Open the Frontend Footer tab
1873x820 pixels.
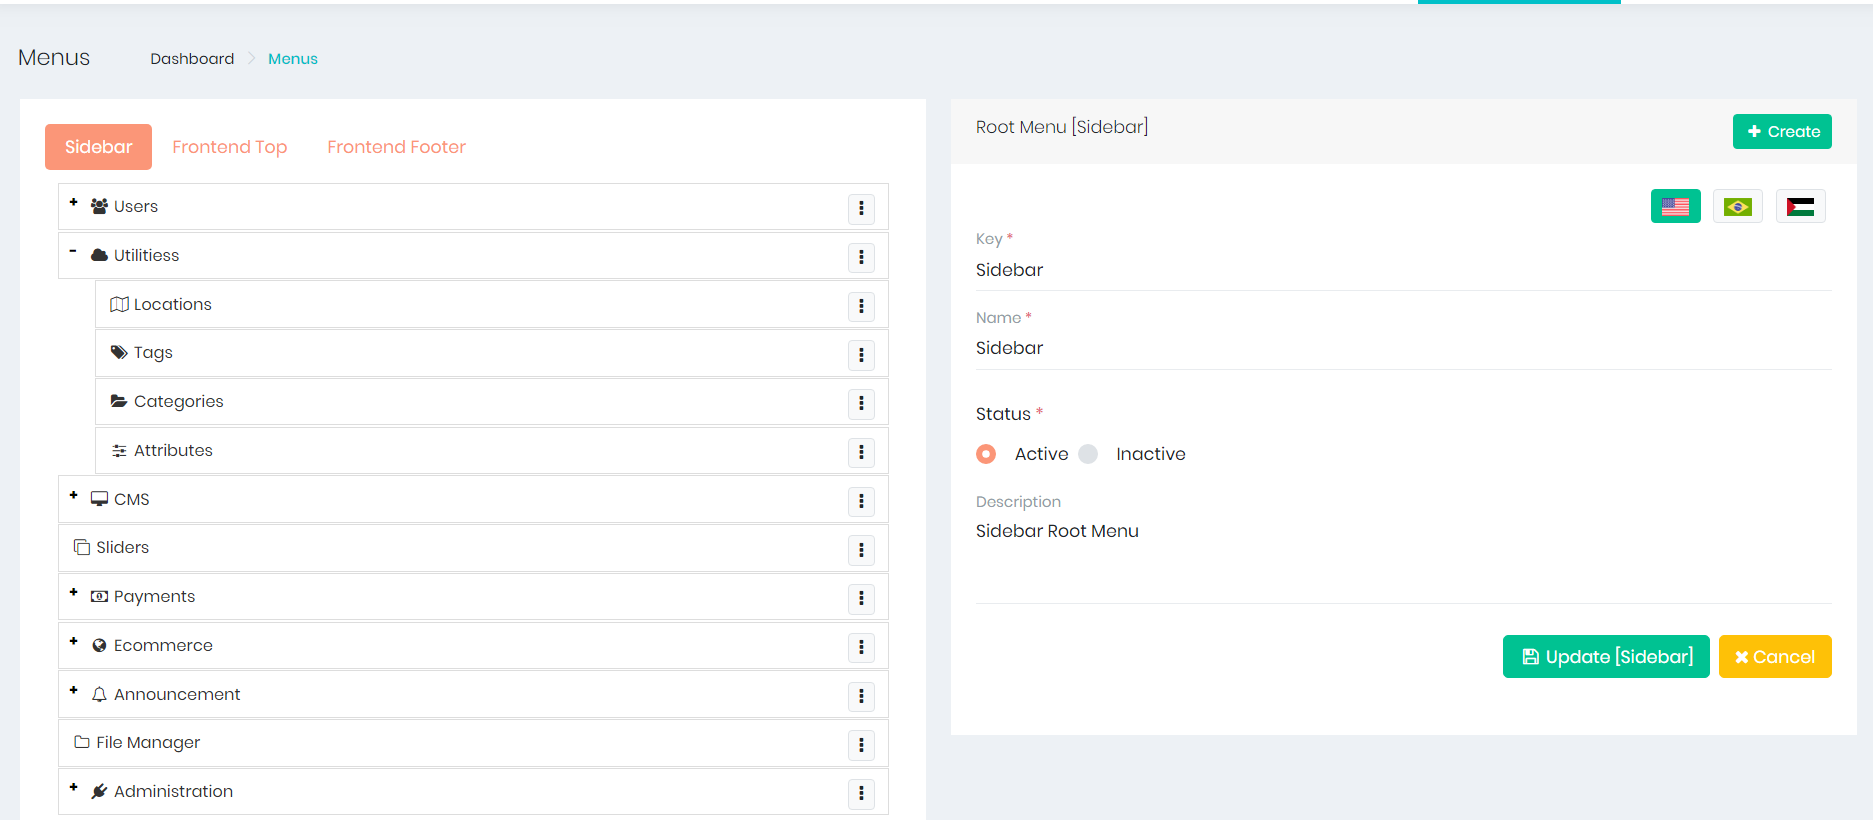(396, 147)
